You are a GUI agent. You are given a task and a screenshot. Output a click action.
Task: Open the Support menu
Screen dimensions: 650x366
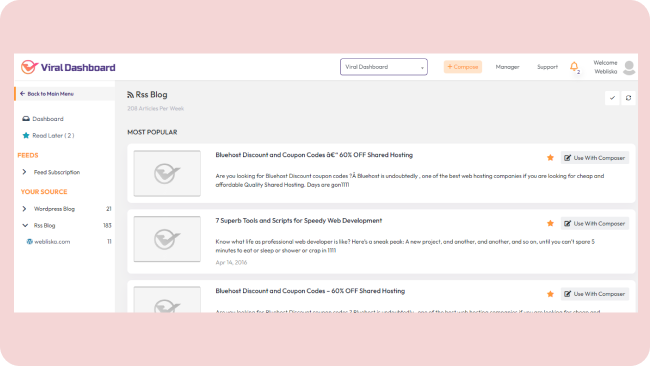point(547,67)
